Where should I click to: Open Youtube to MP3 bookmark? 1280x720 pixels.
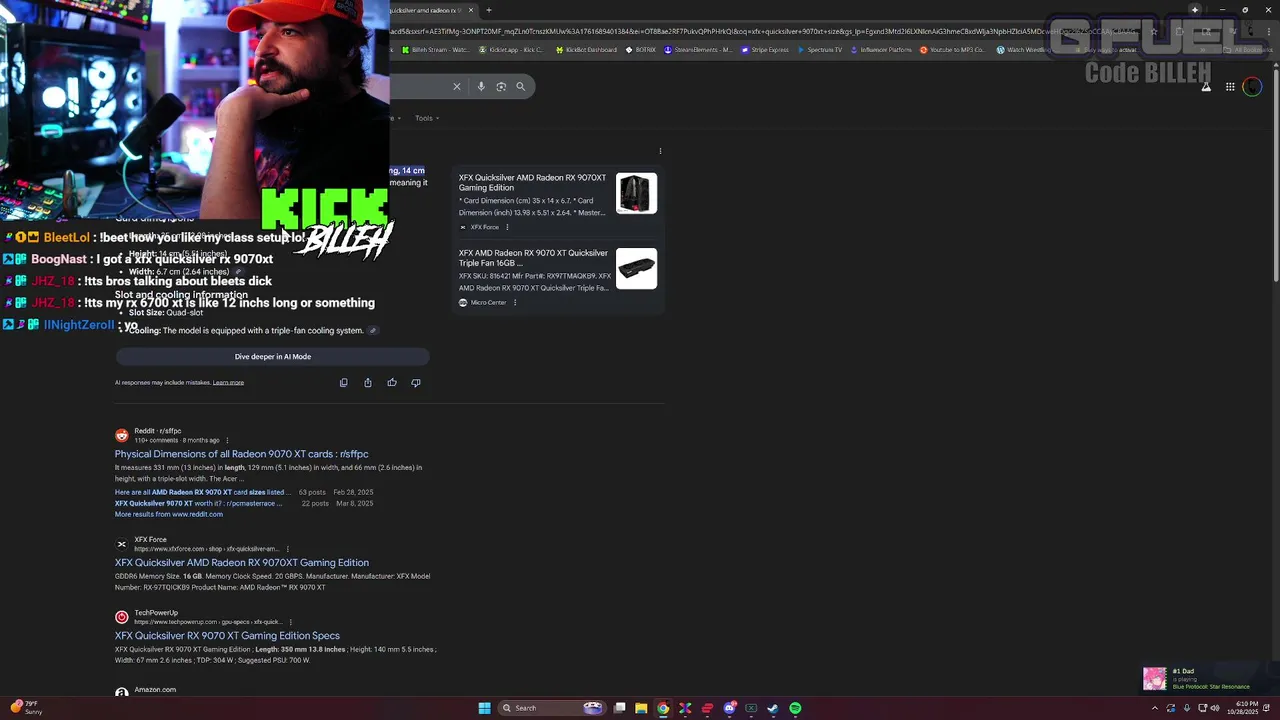point(952,49)
